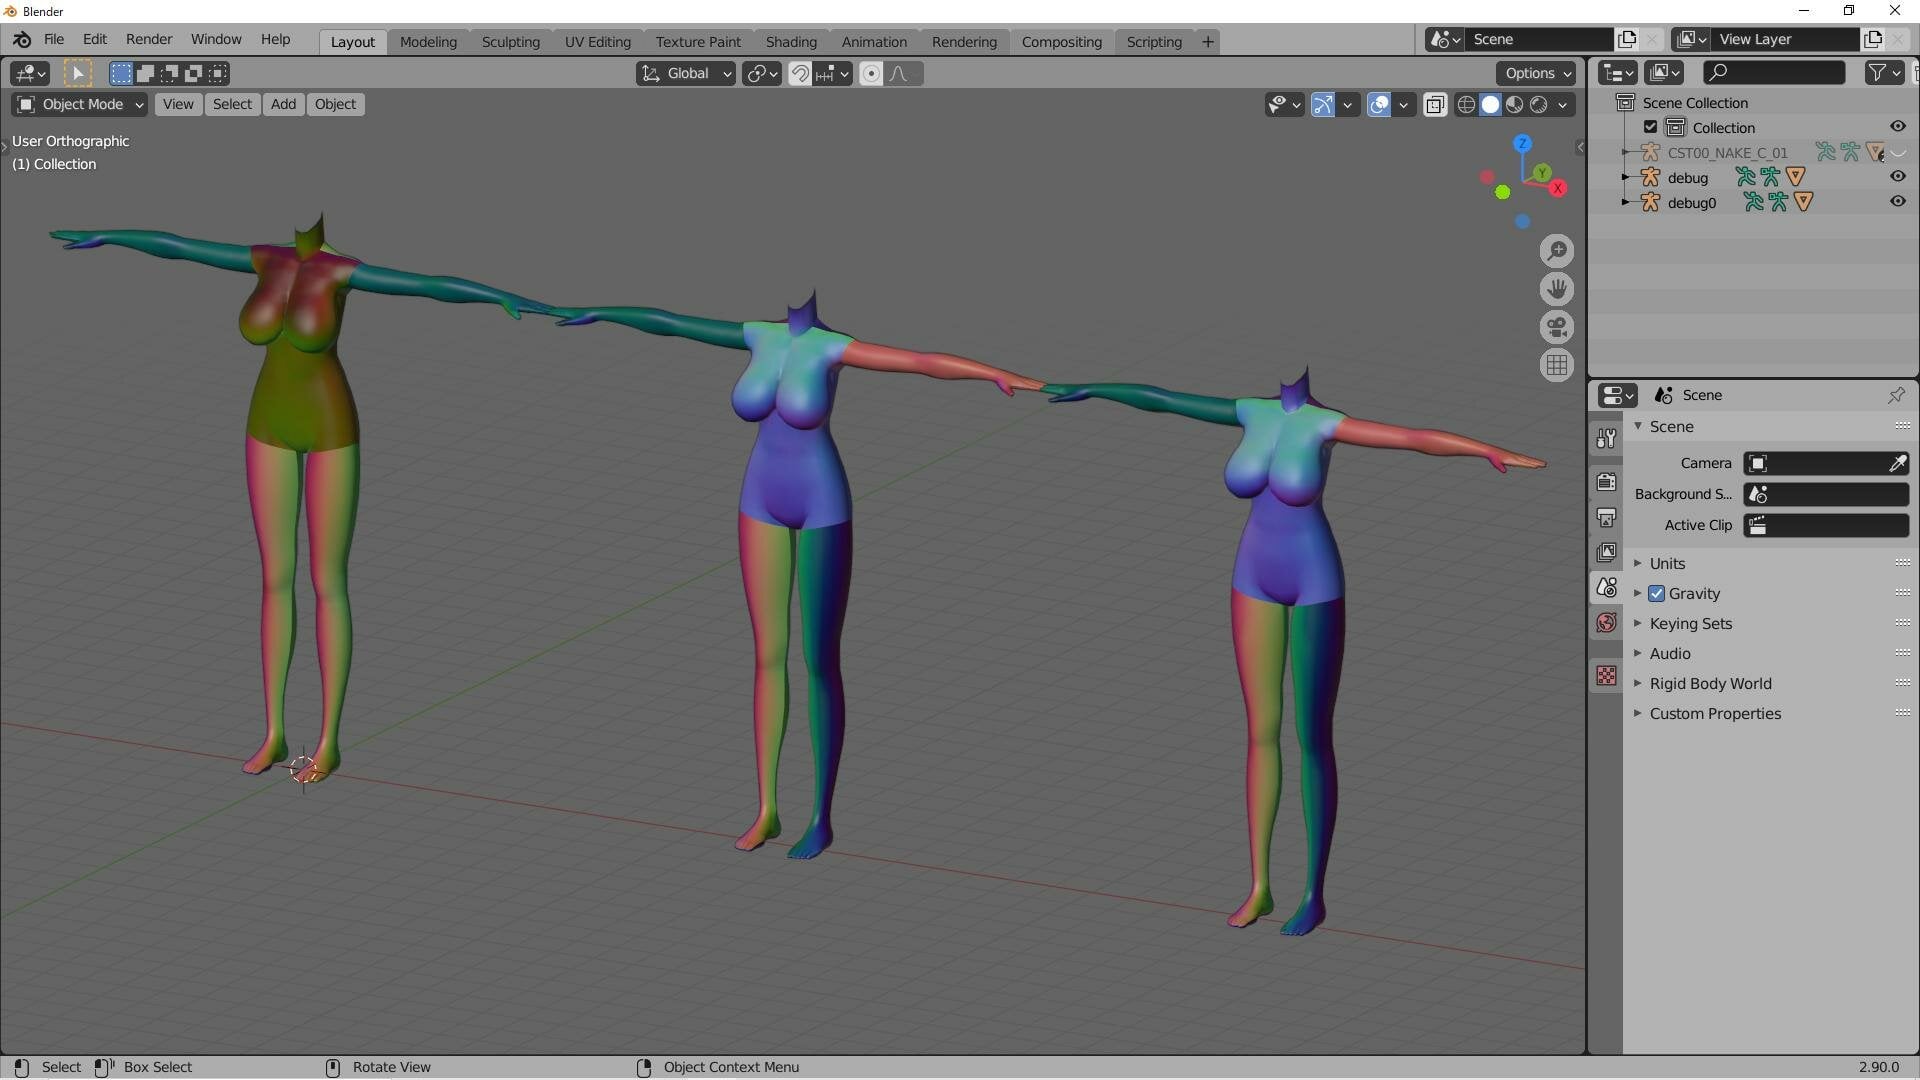Choose the Subtract selection mode icon
Screen dimensions: 1920x1080
click(169, 73)
